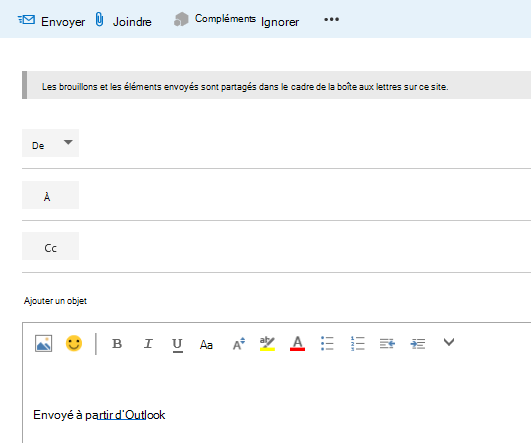Click the Envoyé à partir d'Outlook signature text

pyautogui.click(x=99, y=415)
